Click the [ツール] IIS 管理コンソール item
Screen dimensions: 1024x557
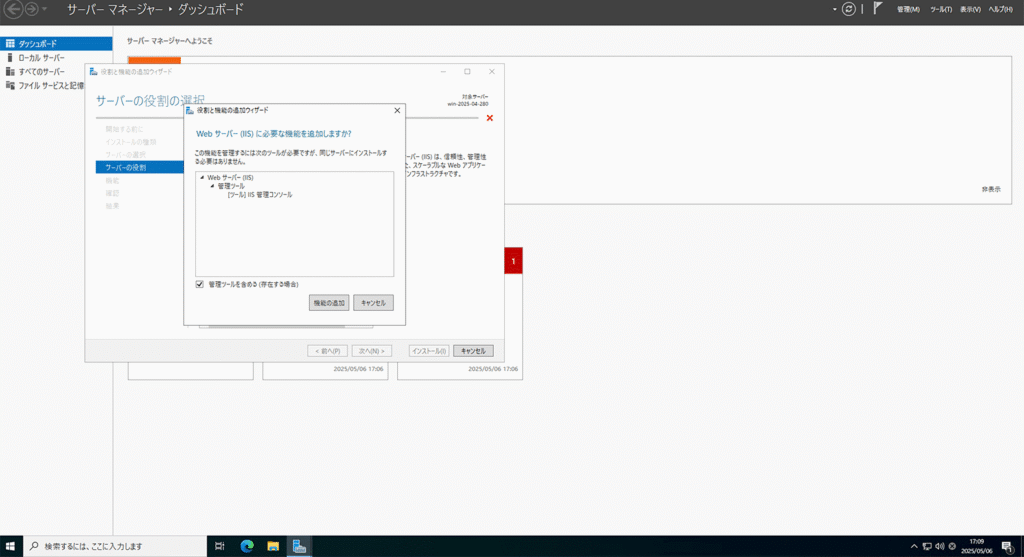260,195
